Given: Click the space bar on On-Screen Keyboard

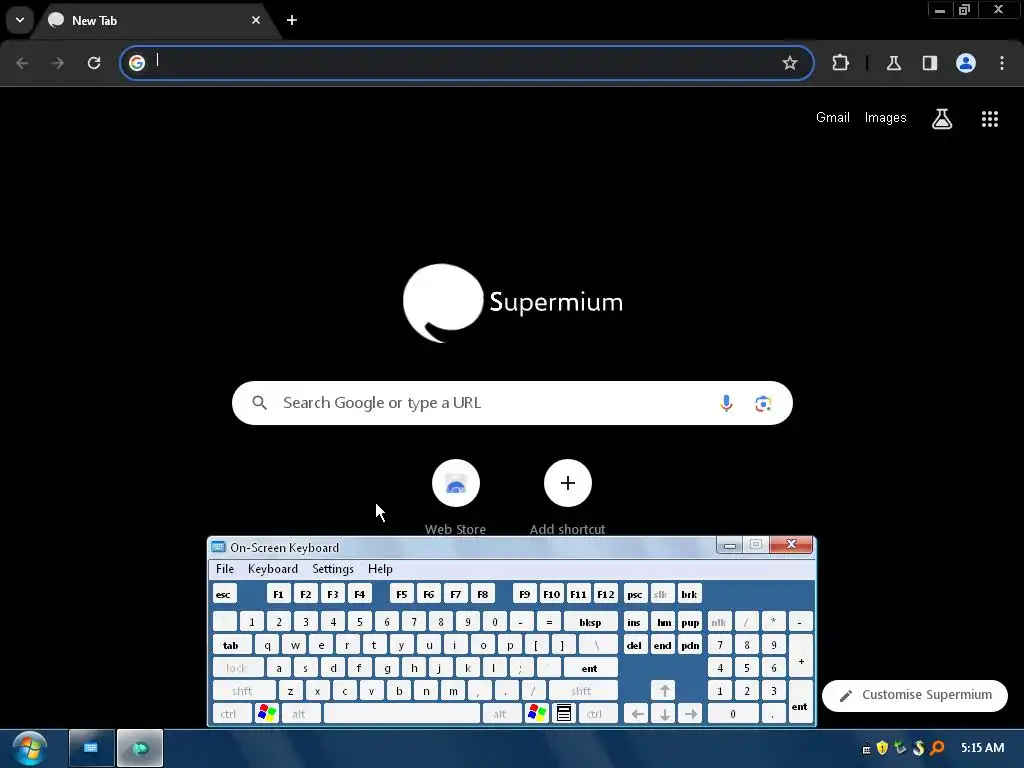Looking at the screenshot, I should click(402, 714).
